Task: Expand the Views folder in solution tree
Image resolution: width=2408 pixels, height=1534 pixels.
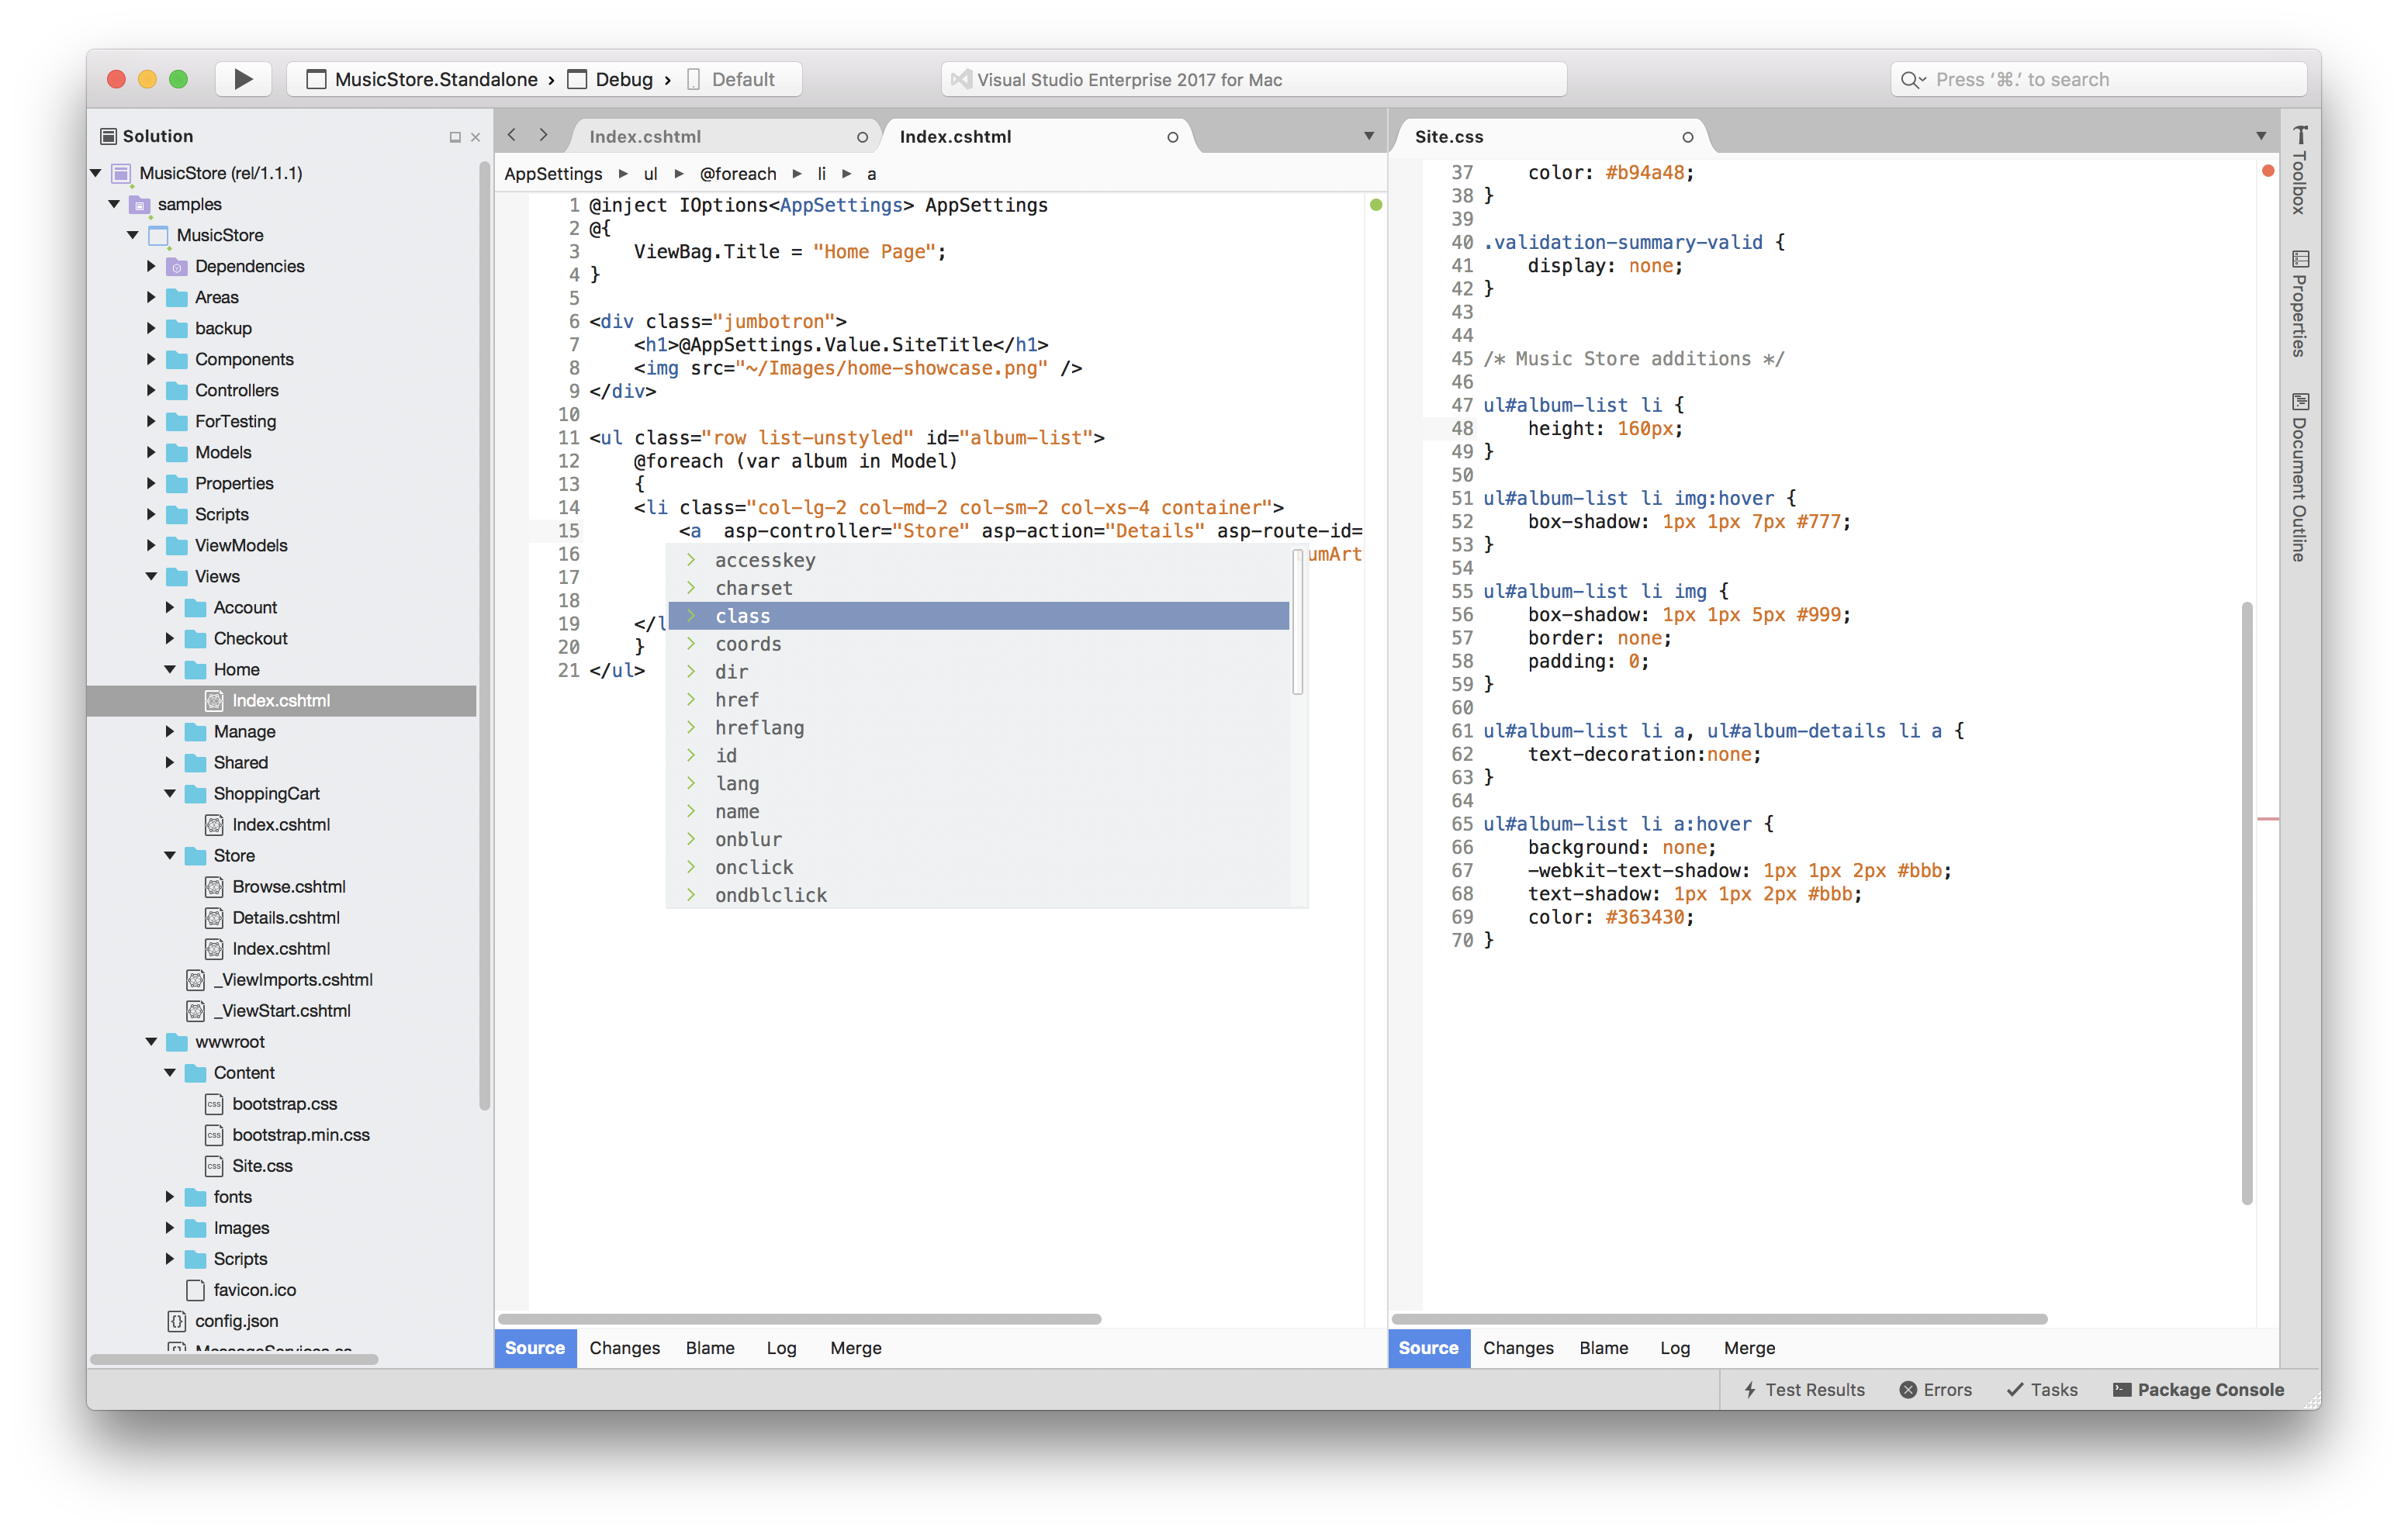Action: pos(153,575)
